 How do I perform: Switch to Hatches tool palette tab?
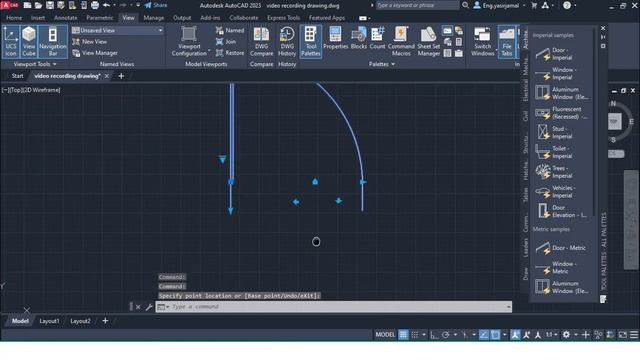525,171
